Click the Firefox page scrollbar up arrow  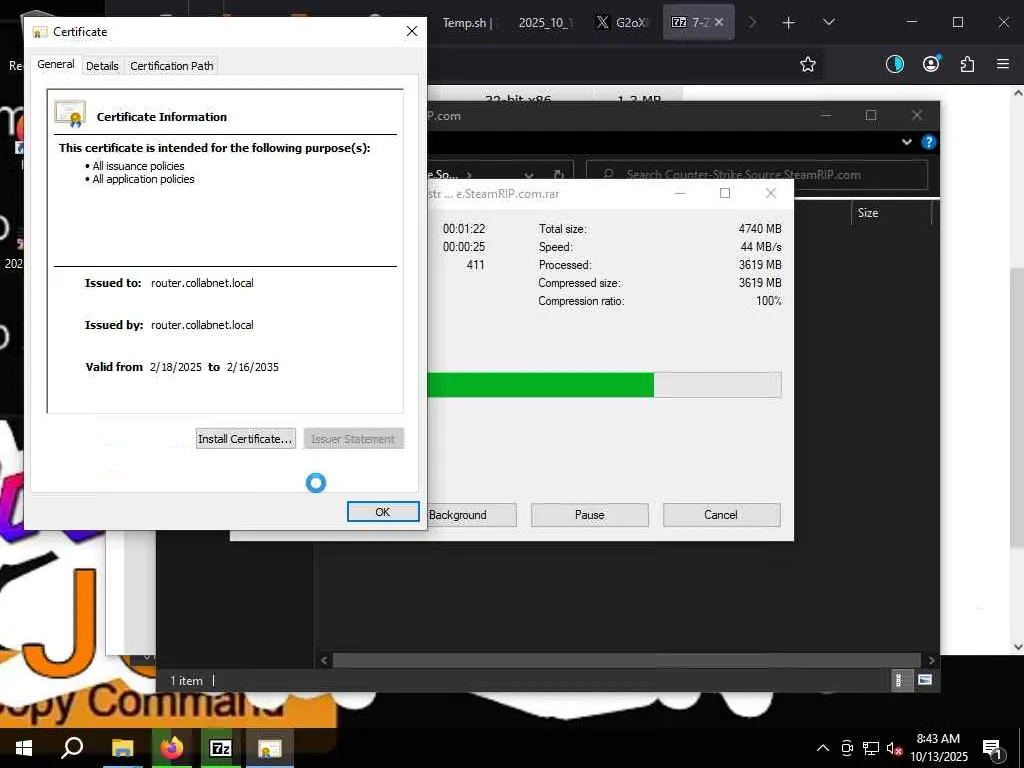[1017, 93]
